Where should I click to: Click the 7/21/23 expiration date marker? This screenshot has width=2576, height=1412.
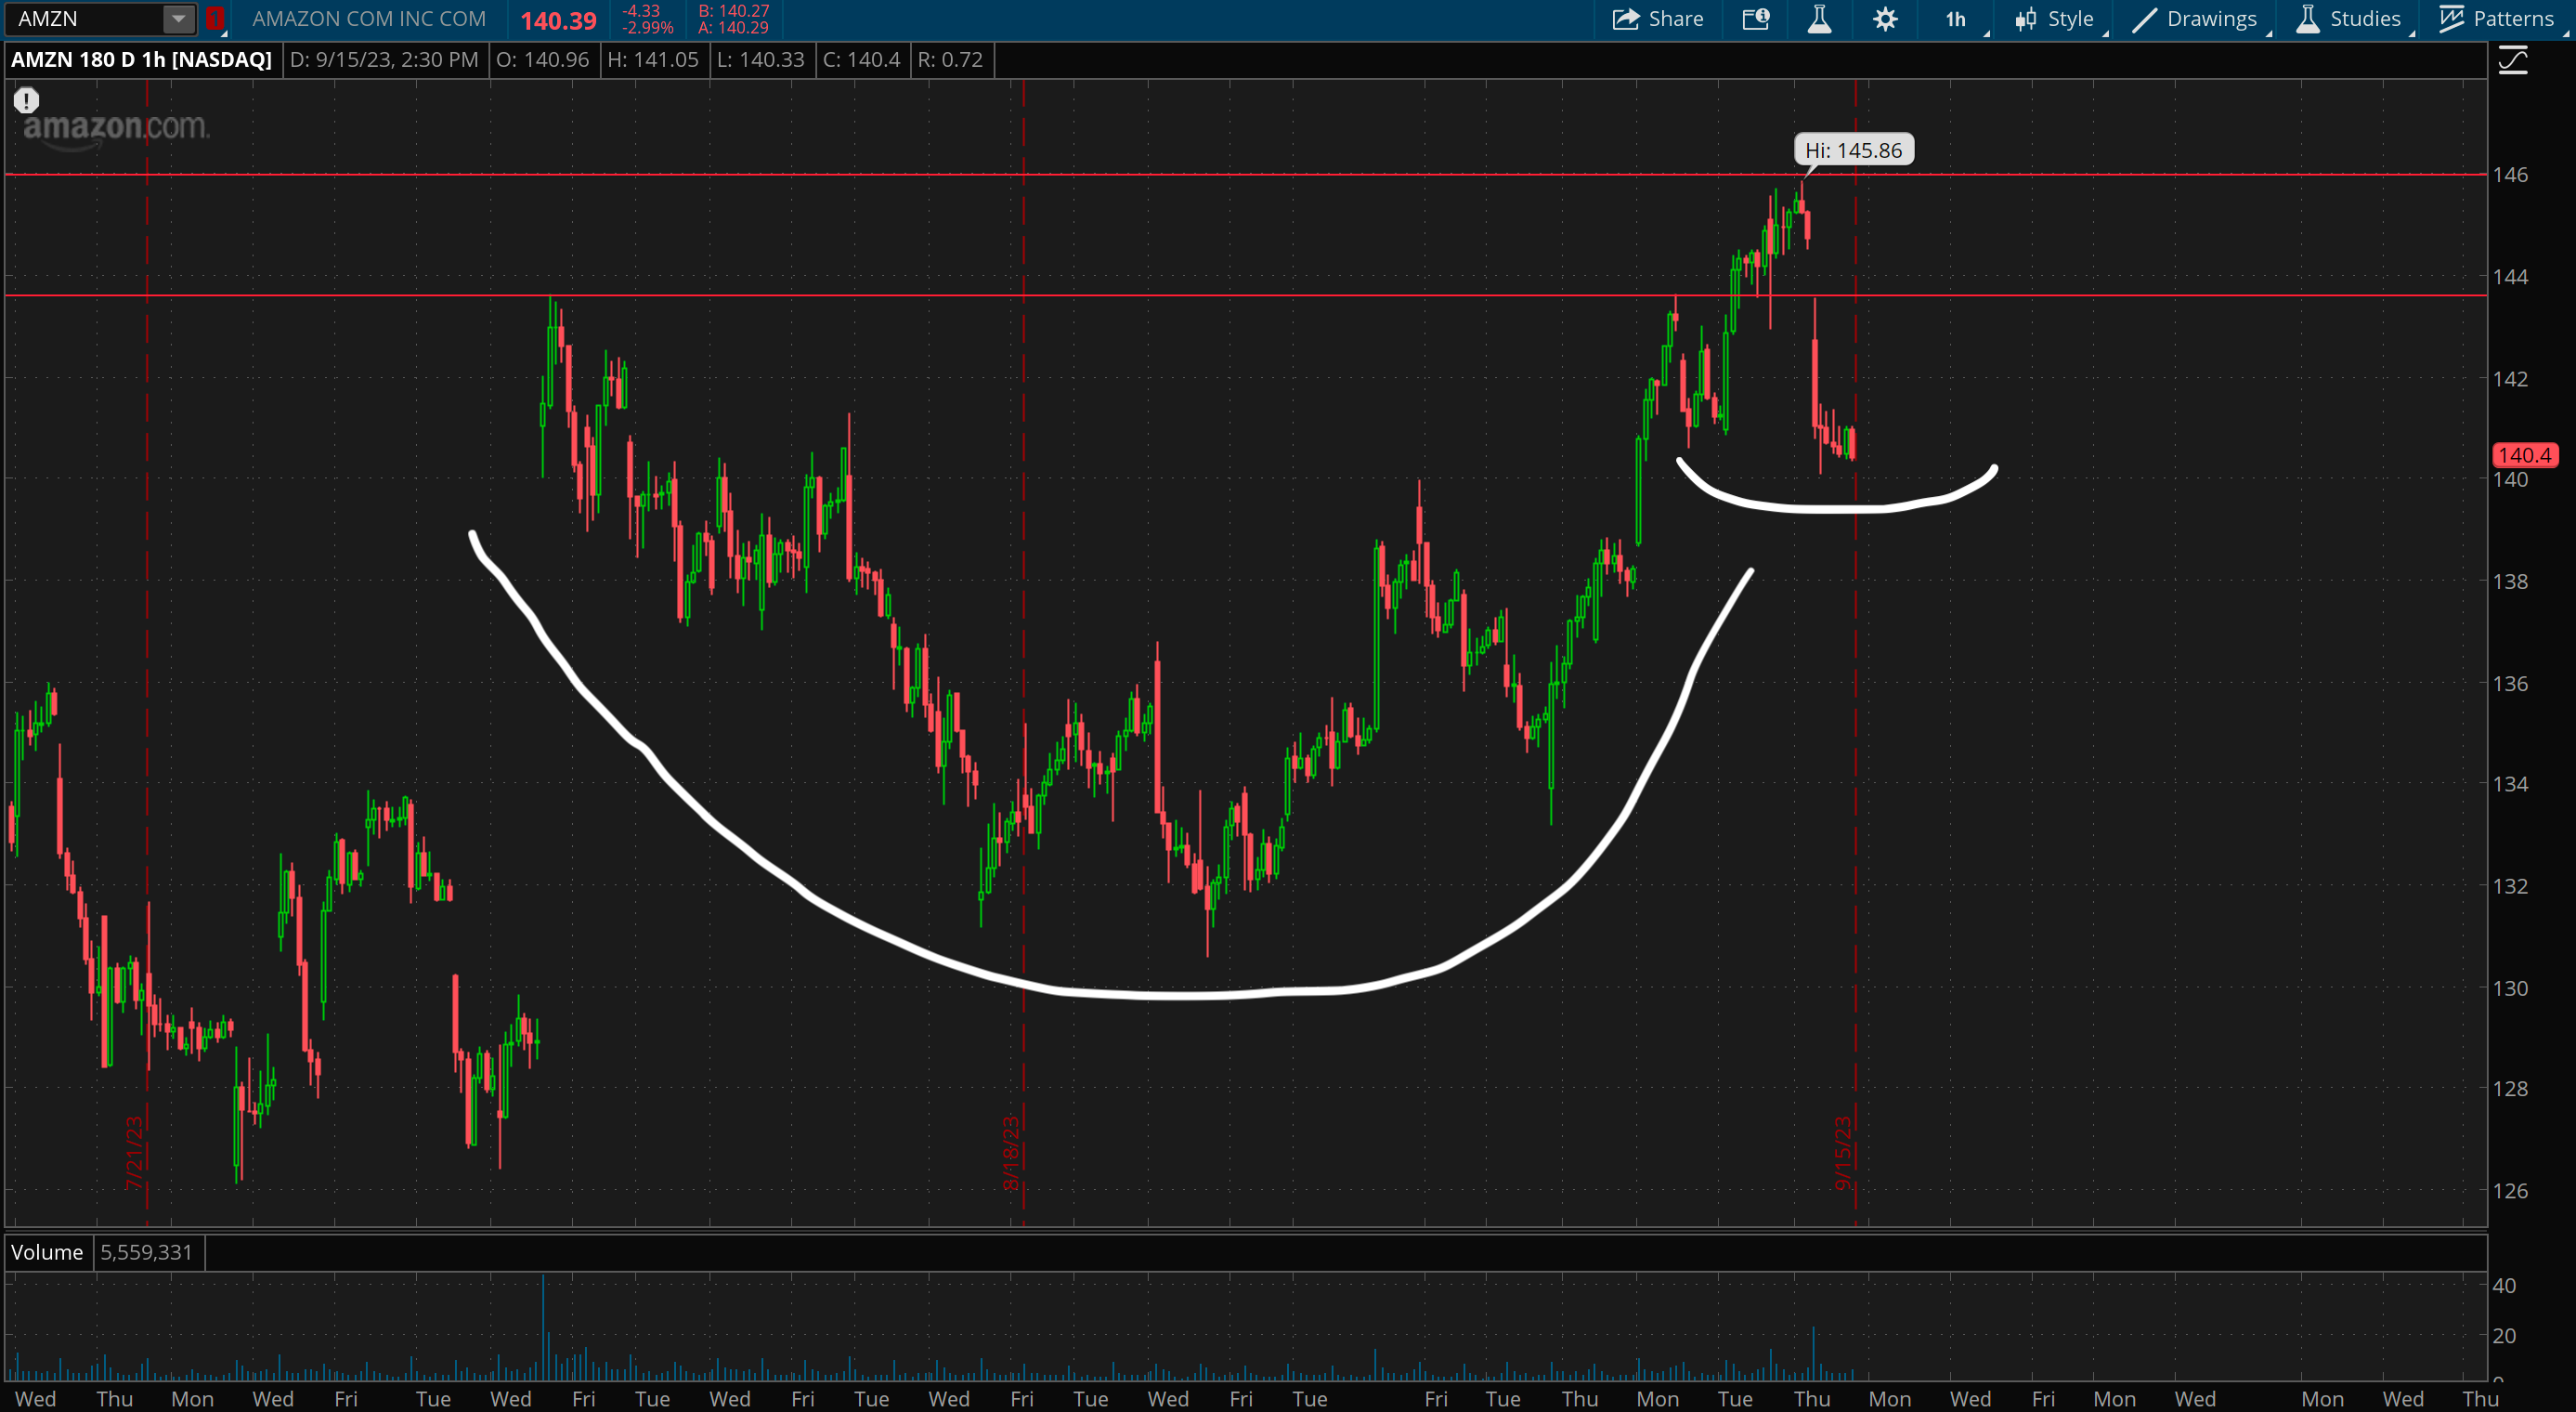134,1154
